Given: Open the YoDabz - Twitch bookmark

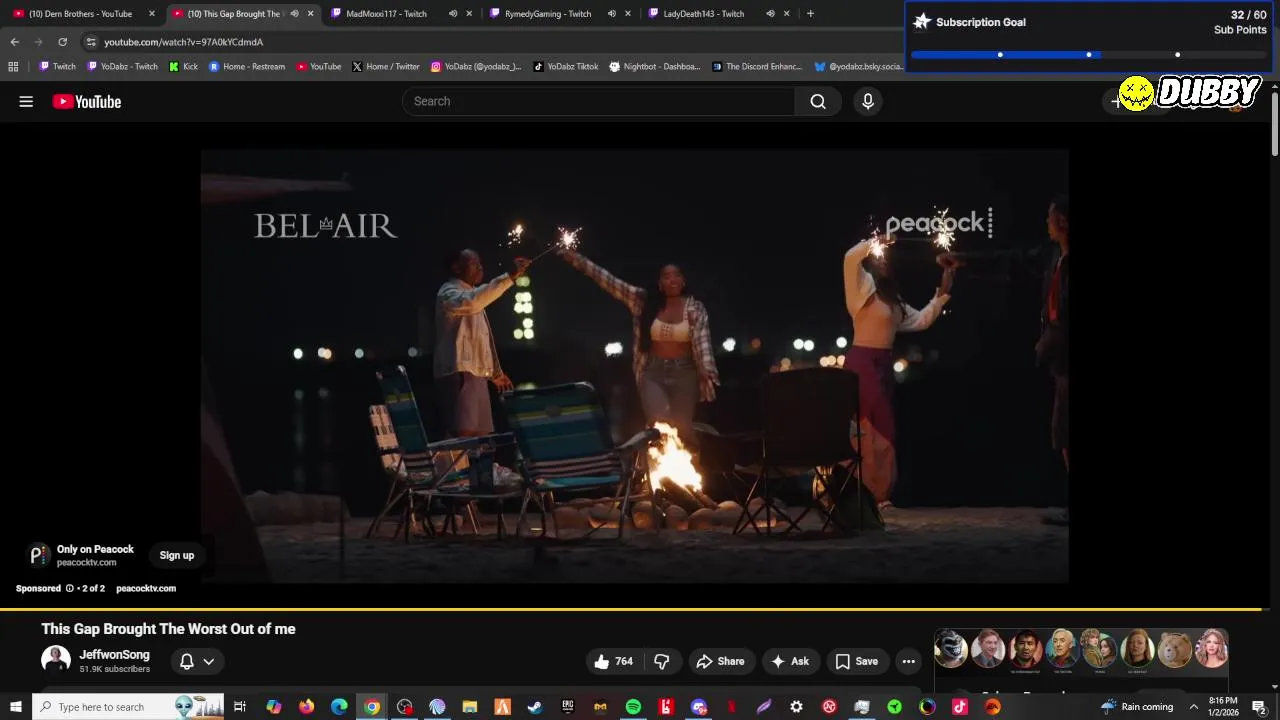Looking at the screenshot, I should (122, 67).
